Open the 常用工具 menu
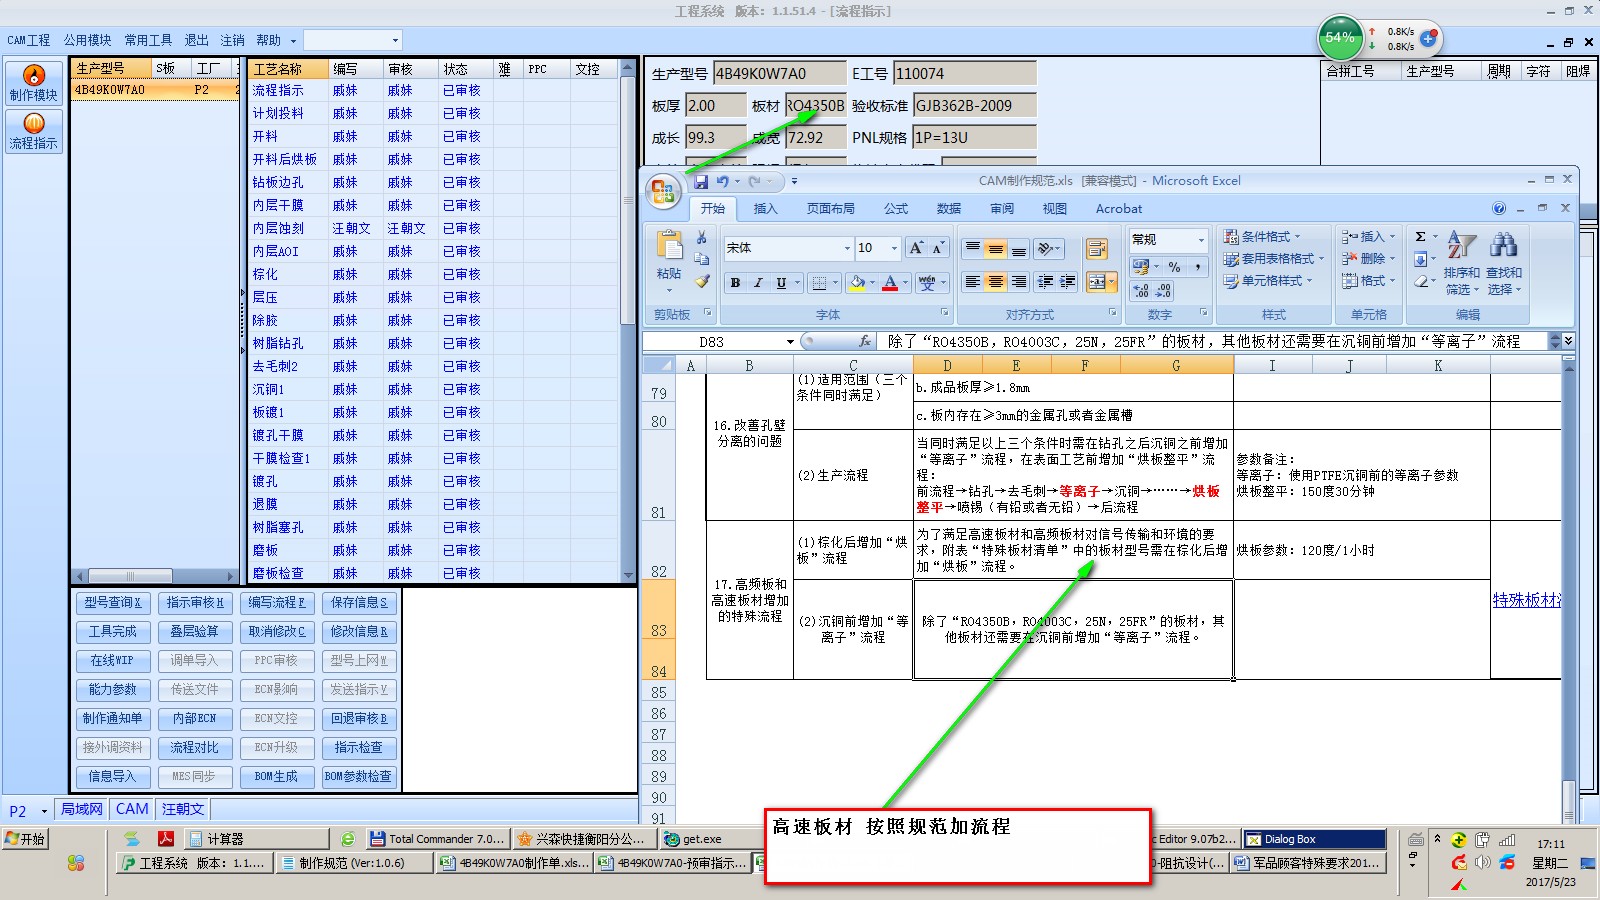The image size is (1600, 900). [148, 40]
